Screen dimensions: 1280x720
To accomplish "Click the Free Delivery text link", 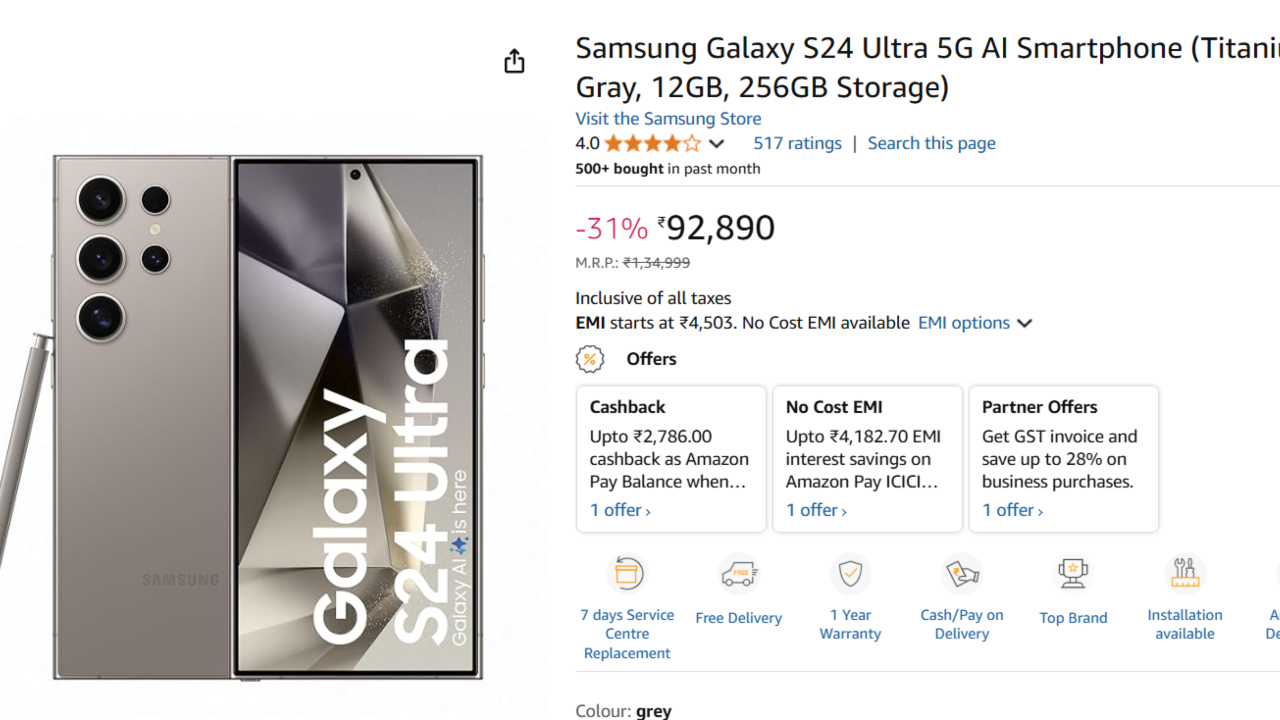I will click(739, 618).
